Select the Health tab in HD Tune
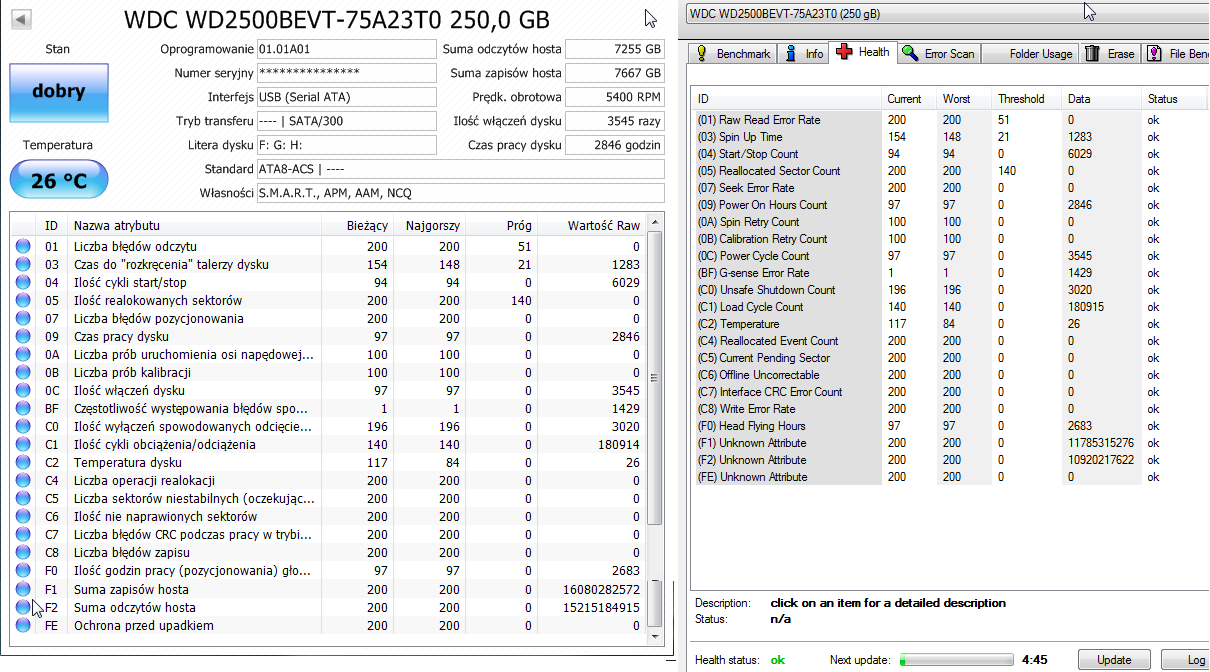The image size is (1210, 672). [863, 52]
